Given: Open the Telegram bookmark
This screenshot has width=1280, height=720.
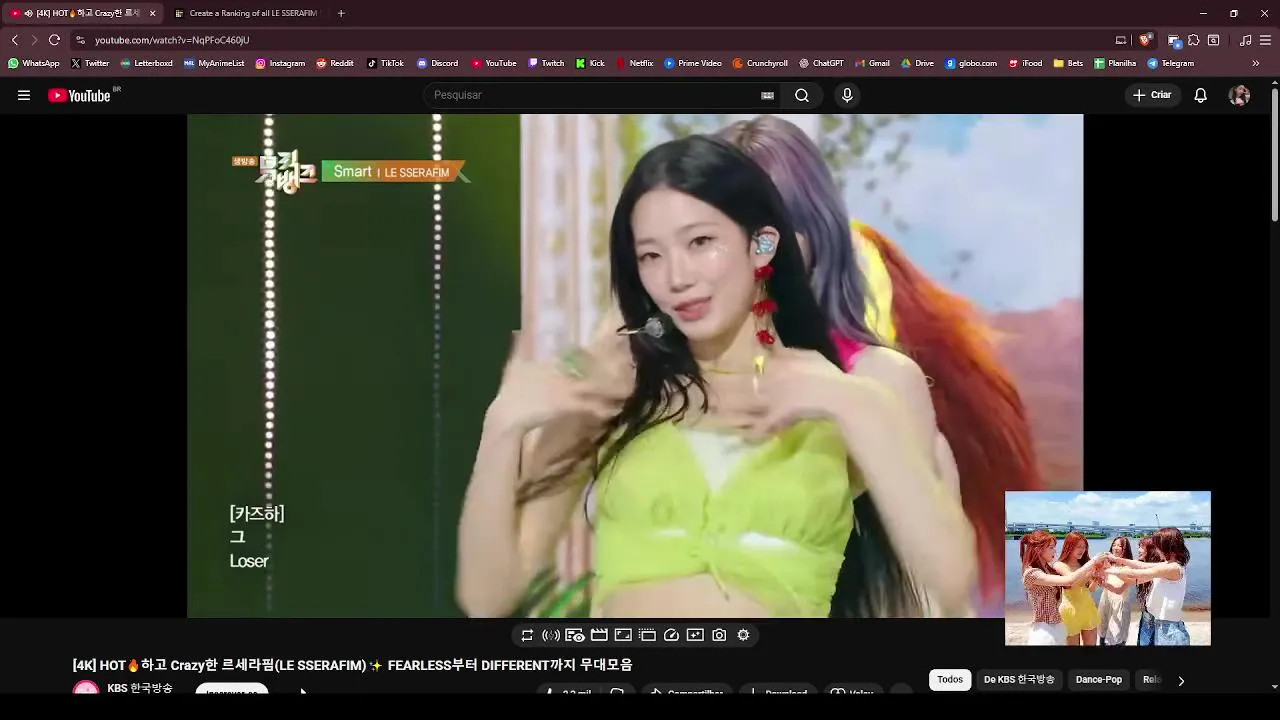Looking at the screenshot, I should [x=1170, y=63].
